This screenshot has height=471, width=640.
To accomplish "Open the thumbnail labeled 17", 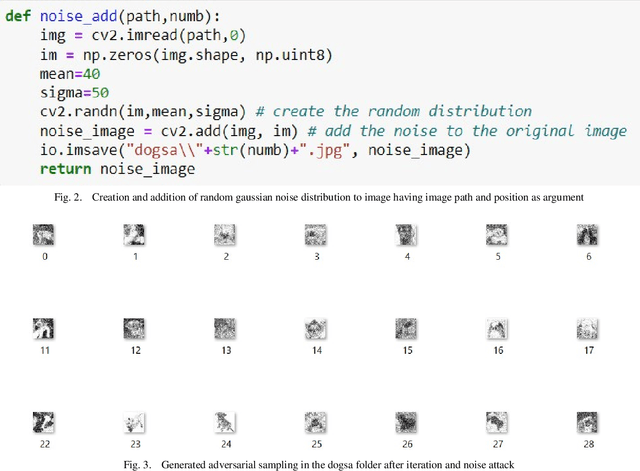I will pos(588,329).
